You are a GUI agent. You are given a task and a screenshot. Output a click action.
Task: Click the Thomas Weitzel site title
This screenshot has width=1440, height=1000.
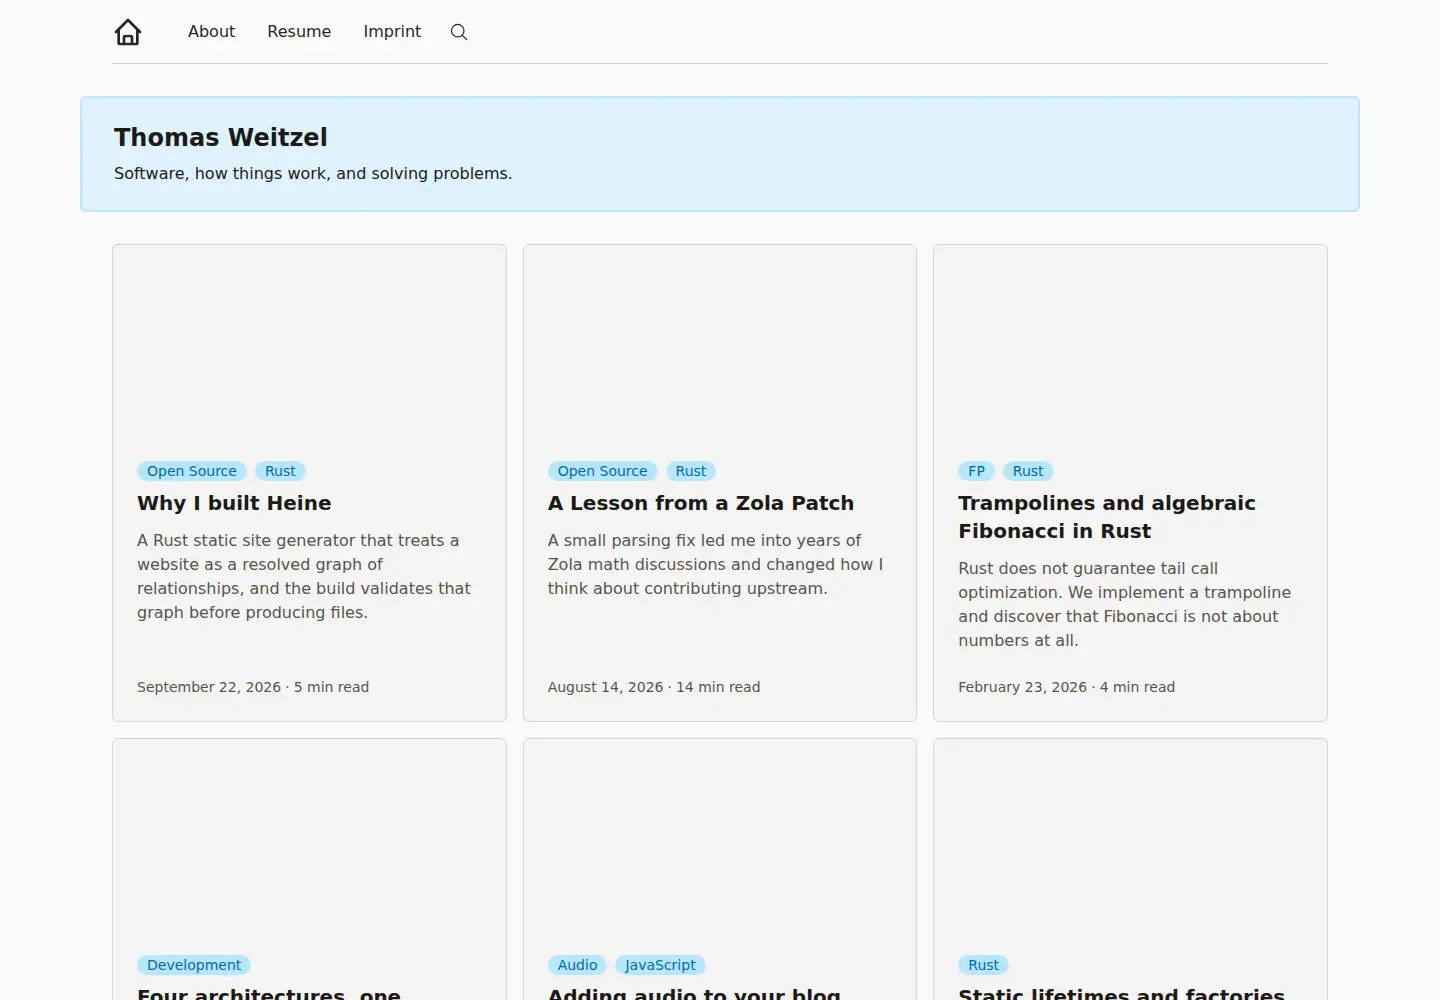[221, 137]
